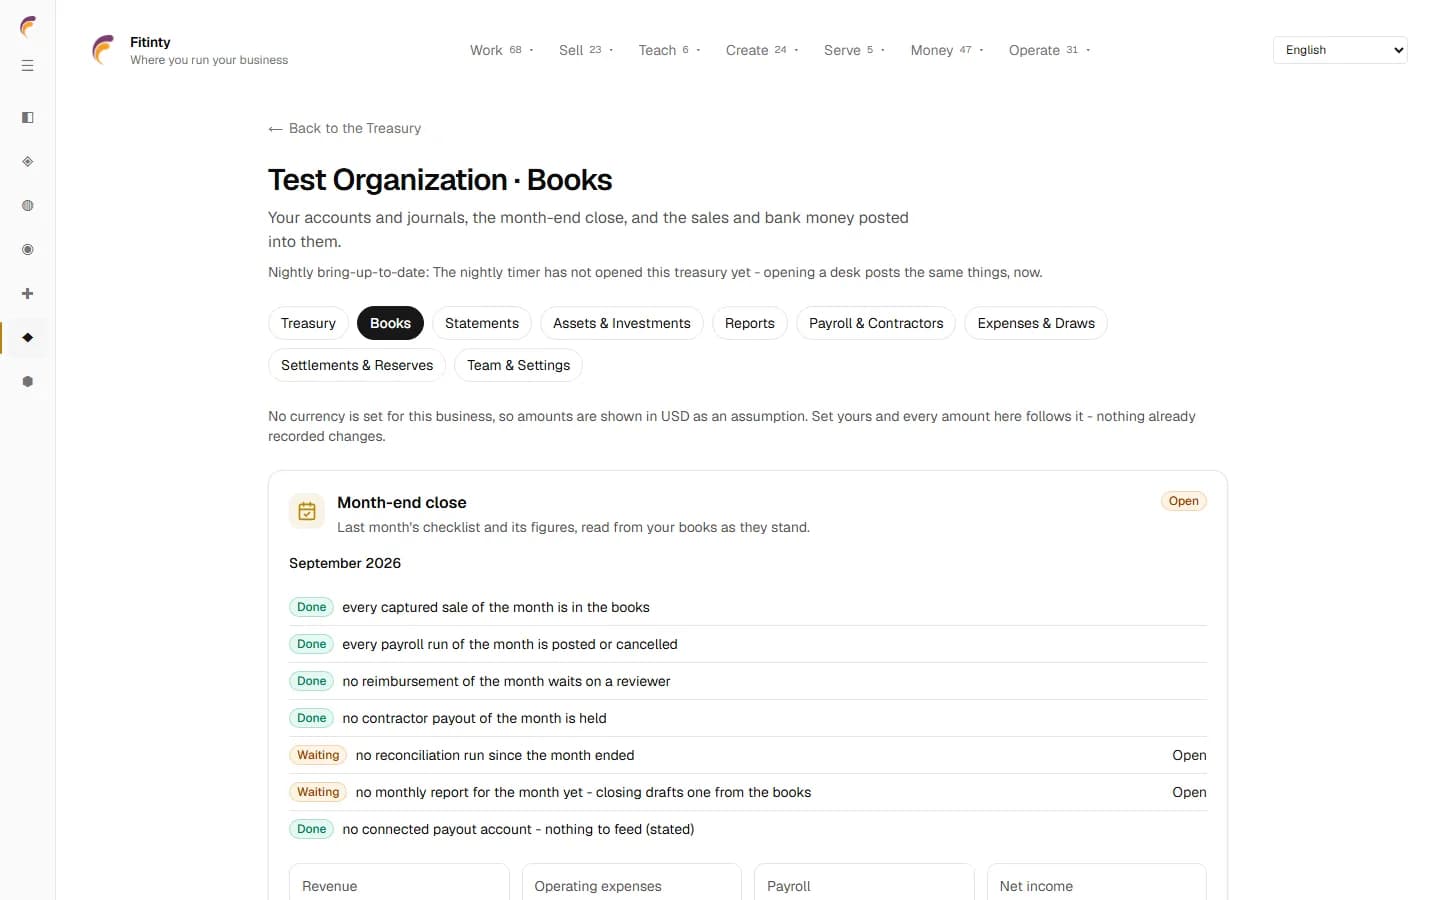The width and height of the screenshot is (1440, 900).
Task: Click the Open status badge on Month-end close
Action: 1184,501
